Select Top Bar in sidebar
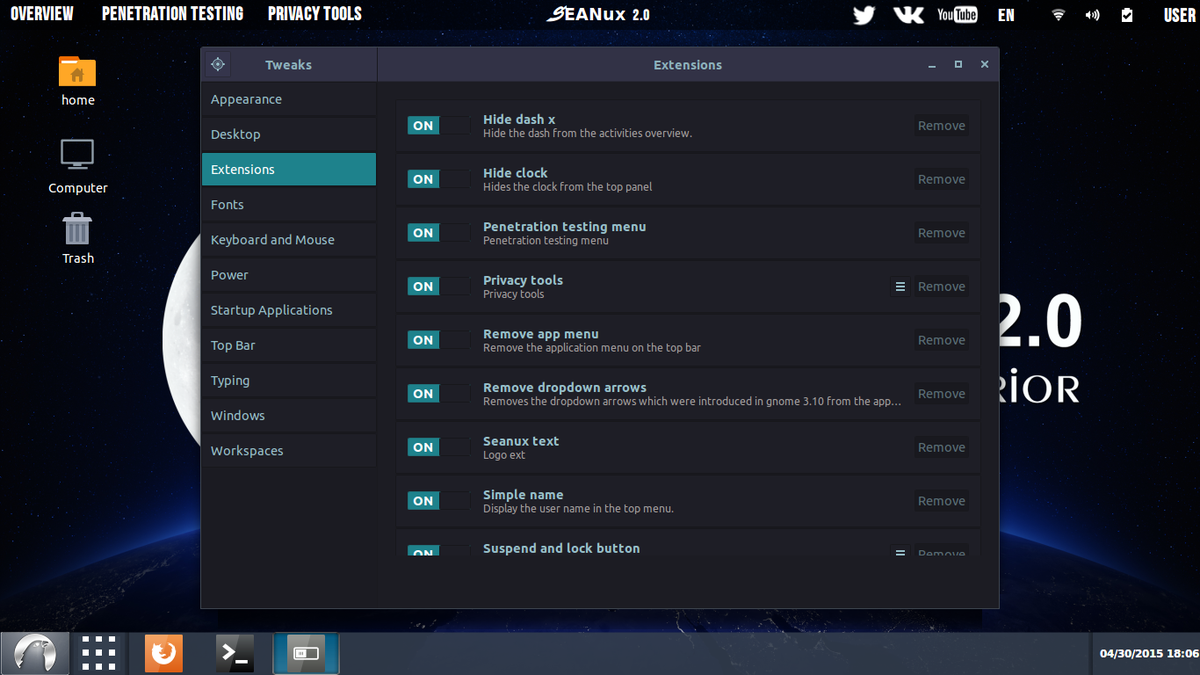Screen dimensions: 1200x675 288,345
